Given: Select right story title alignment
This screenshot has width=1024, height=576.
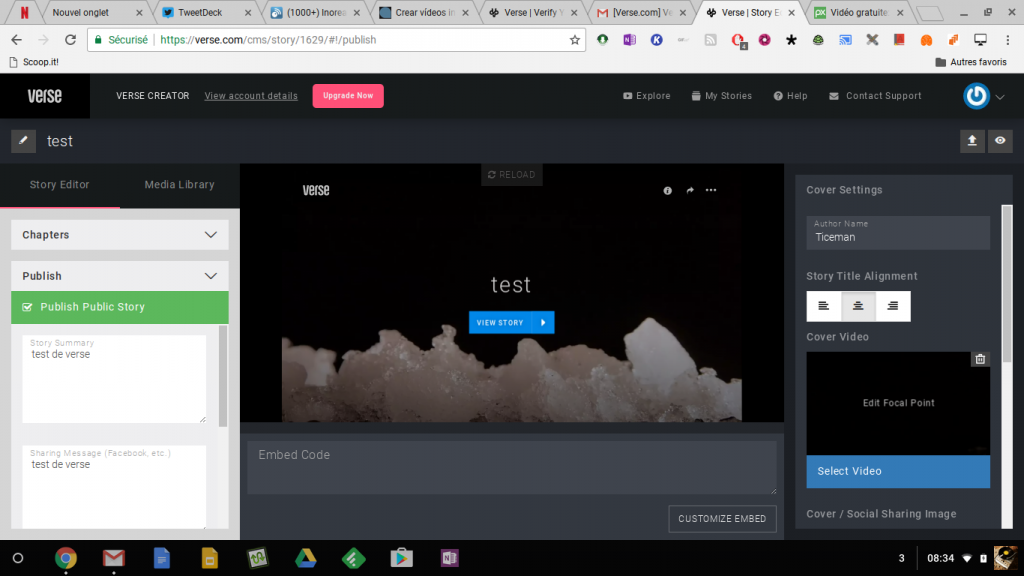Looking at the screenshot, I should coord(892,306).
